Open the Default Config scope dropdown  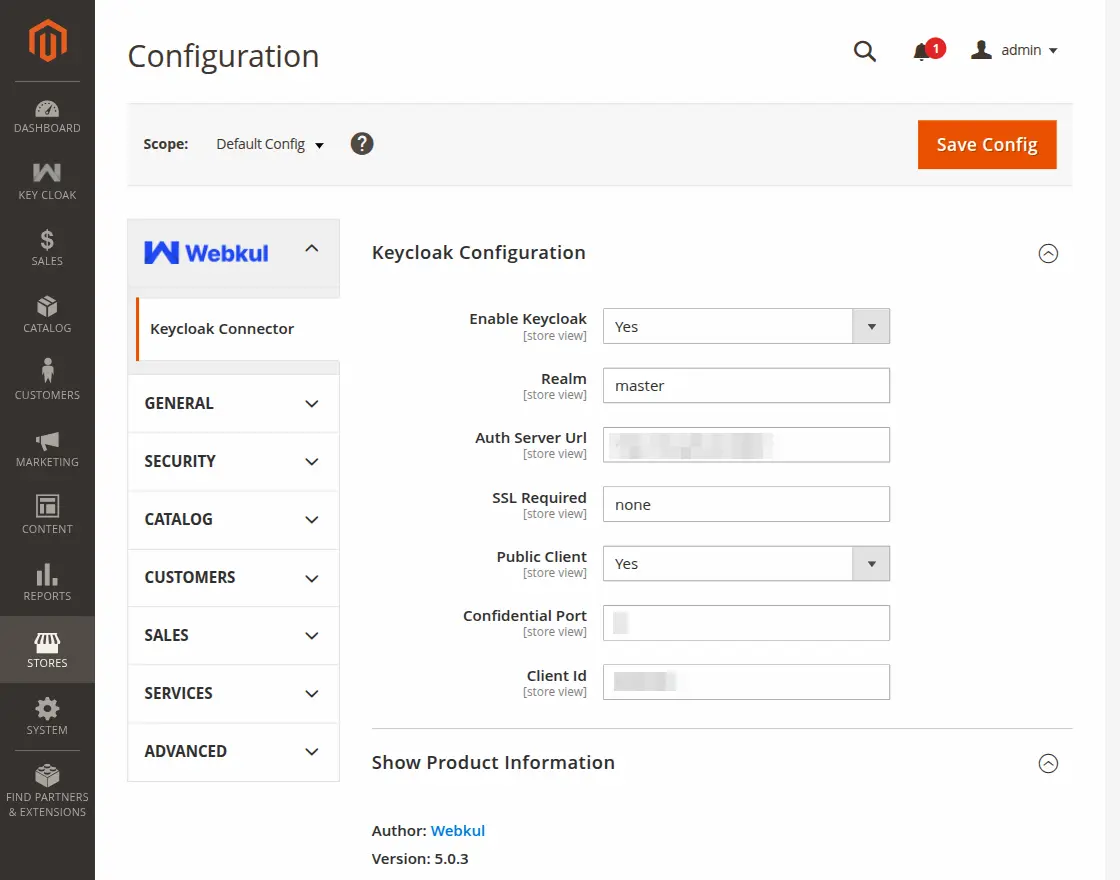tap(269, 144)
